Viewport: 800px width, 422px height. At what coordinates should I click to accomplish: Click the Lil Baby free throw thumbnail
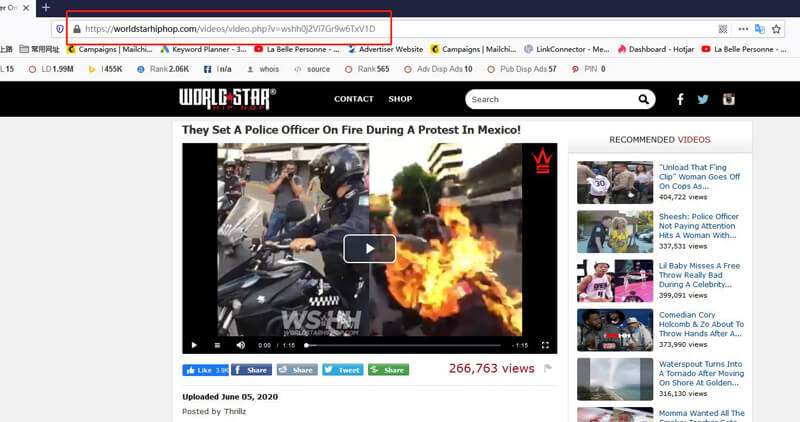615,281
